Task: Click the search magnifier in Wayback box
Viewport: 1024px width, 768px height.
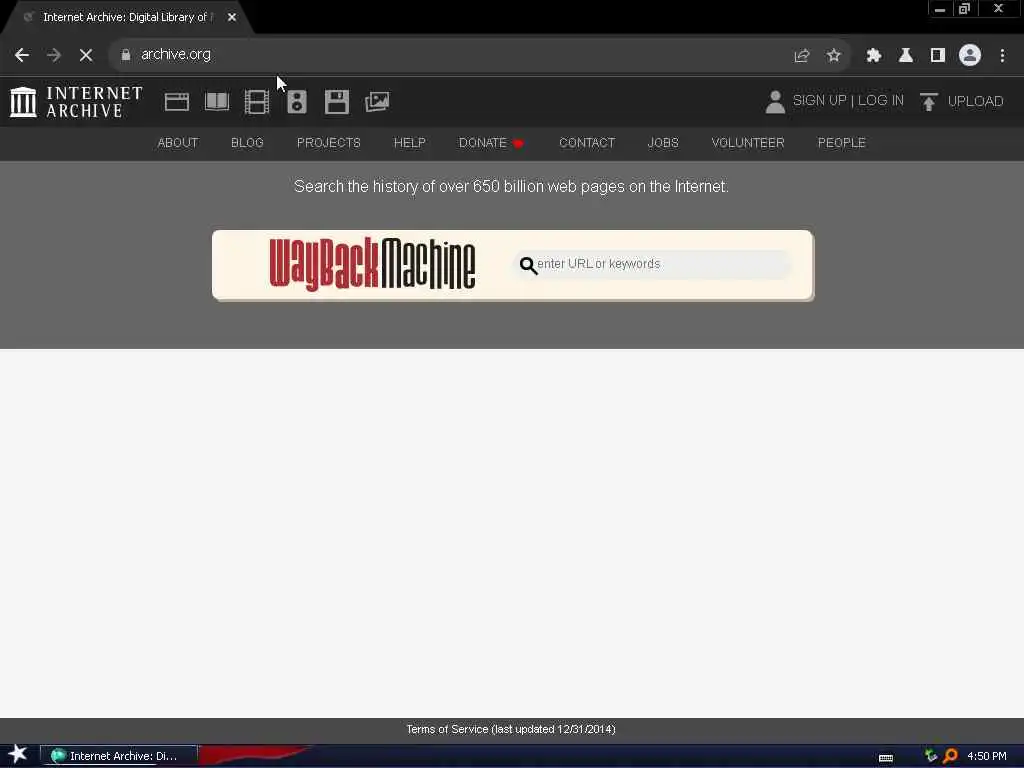Action: pos(528,265)
